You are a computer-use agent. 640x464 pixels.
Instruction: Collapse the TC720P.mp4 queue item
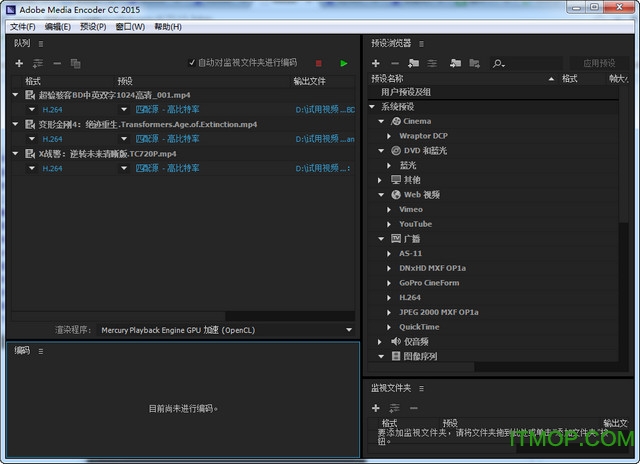(16, 154)
